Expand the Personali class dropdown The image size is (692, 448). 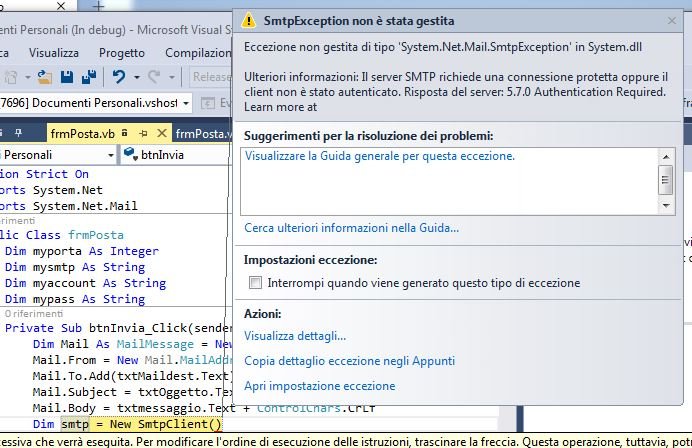pyautogui.click(x=111, y=155)
